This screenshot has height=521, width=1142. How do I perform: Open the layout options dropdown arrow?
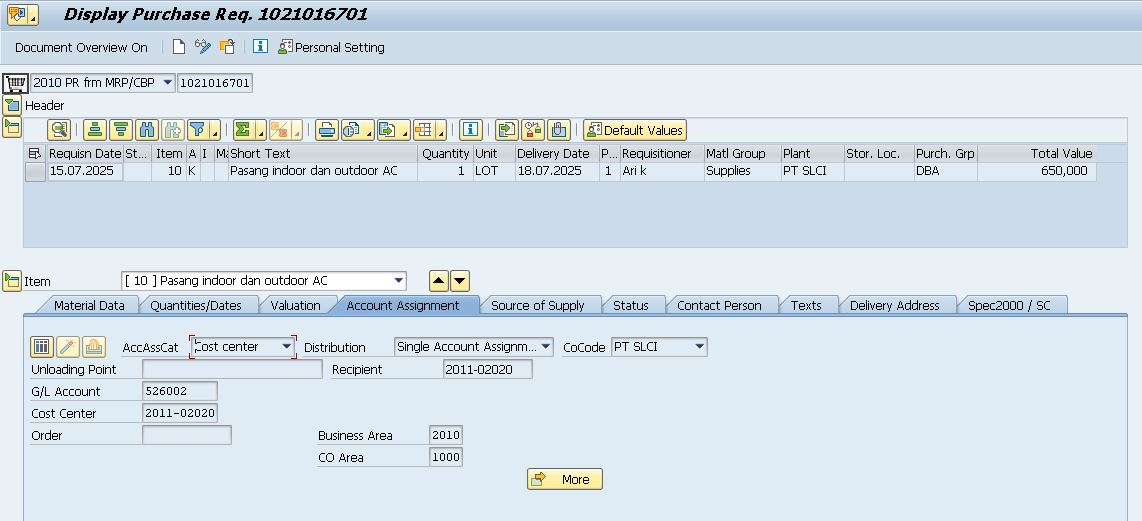(x=441, y=131)
